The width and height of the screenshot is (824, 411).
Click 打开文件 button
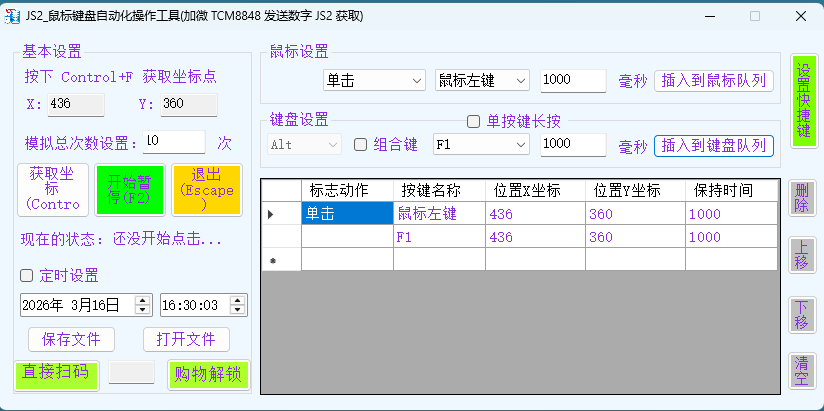186,340
